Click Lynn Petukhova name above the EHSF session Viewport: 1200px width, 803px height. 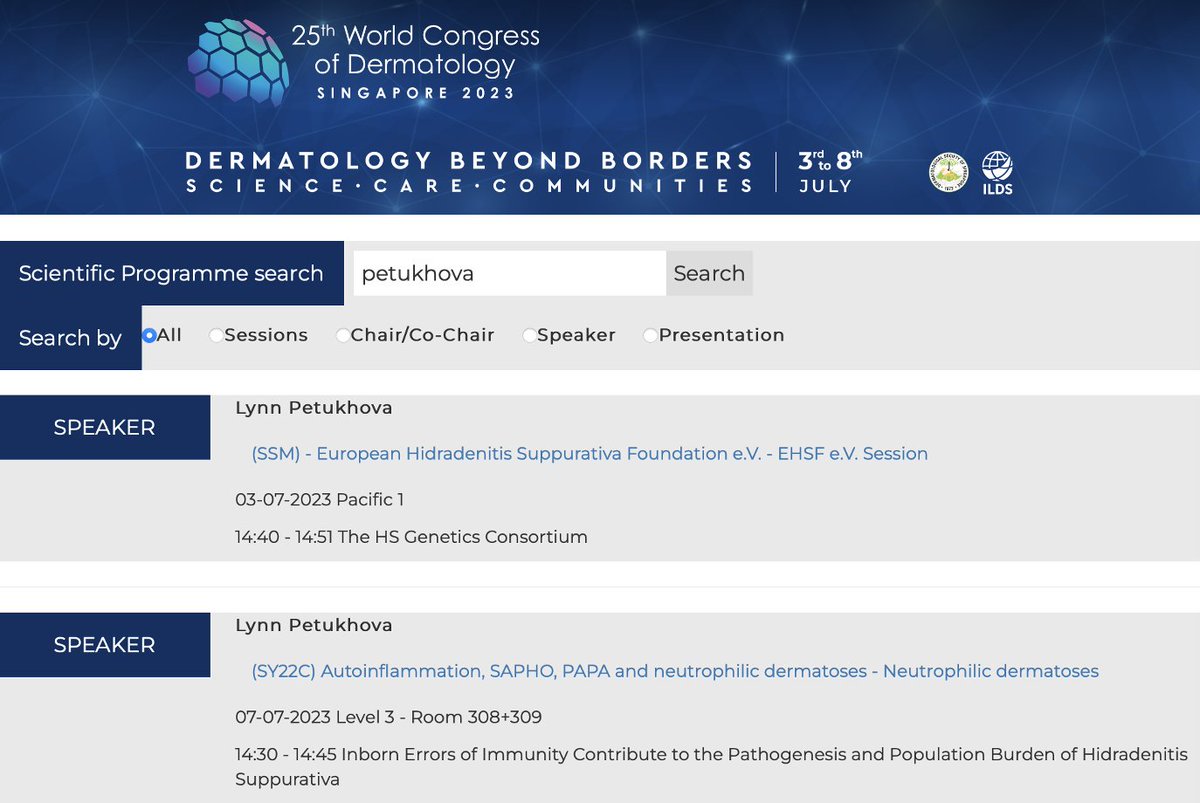[x=314, y=408]
